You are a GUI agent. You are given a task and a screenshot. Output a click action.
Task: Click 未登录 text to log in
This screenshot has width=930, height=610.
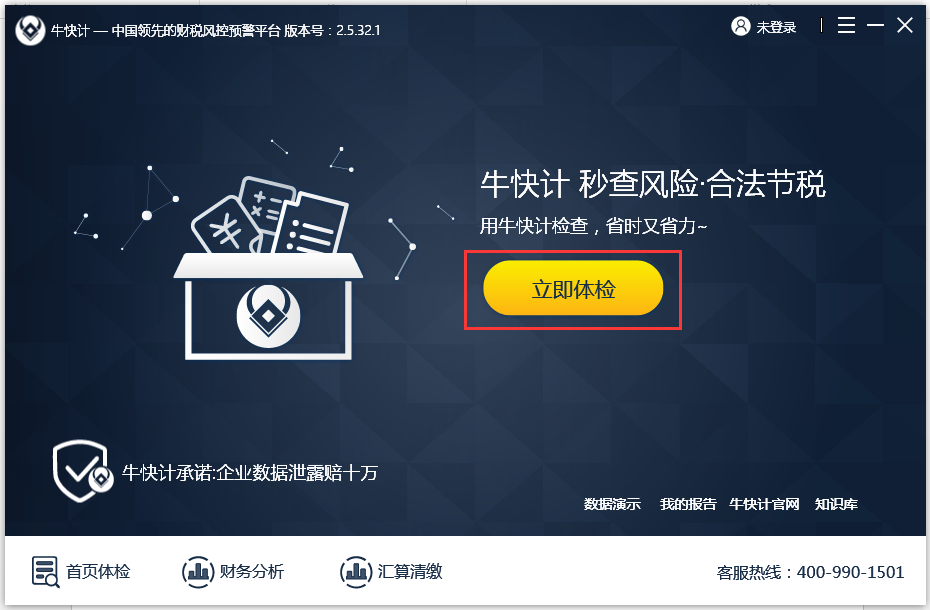coord(776,27)
